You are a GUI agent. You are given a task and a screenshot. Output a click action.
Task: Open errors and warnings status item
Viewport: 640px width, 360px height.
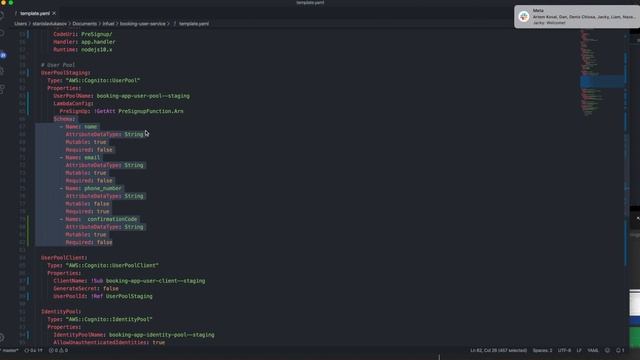point(58,350)
